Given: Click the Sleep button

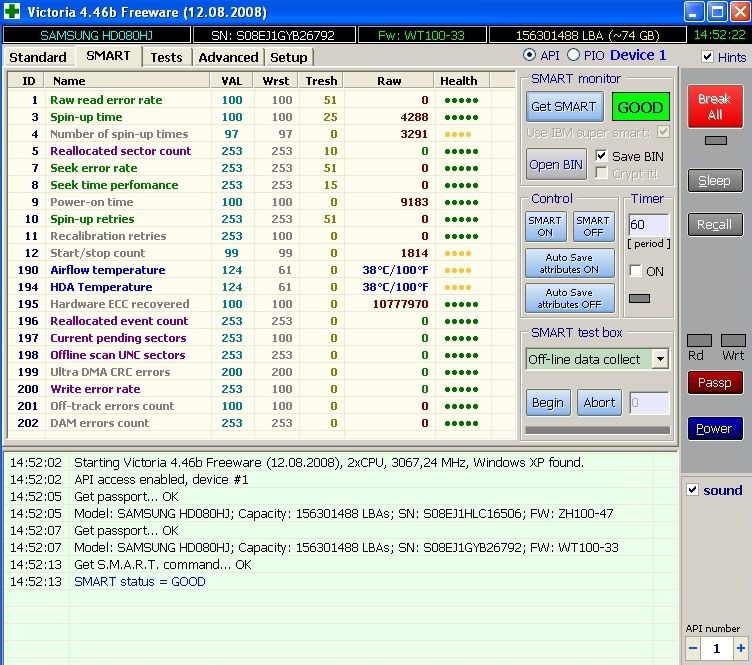Looking at the screenshot, I should click(x=715, y=181).
